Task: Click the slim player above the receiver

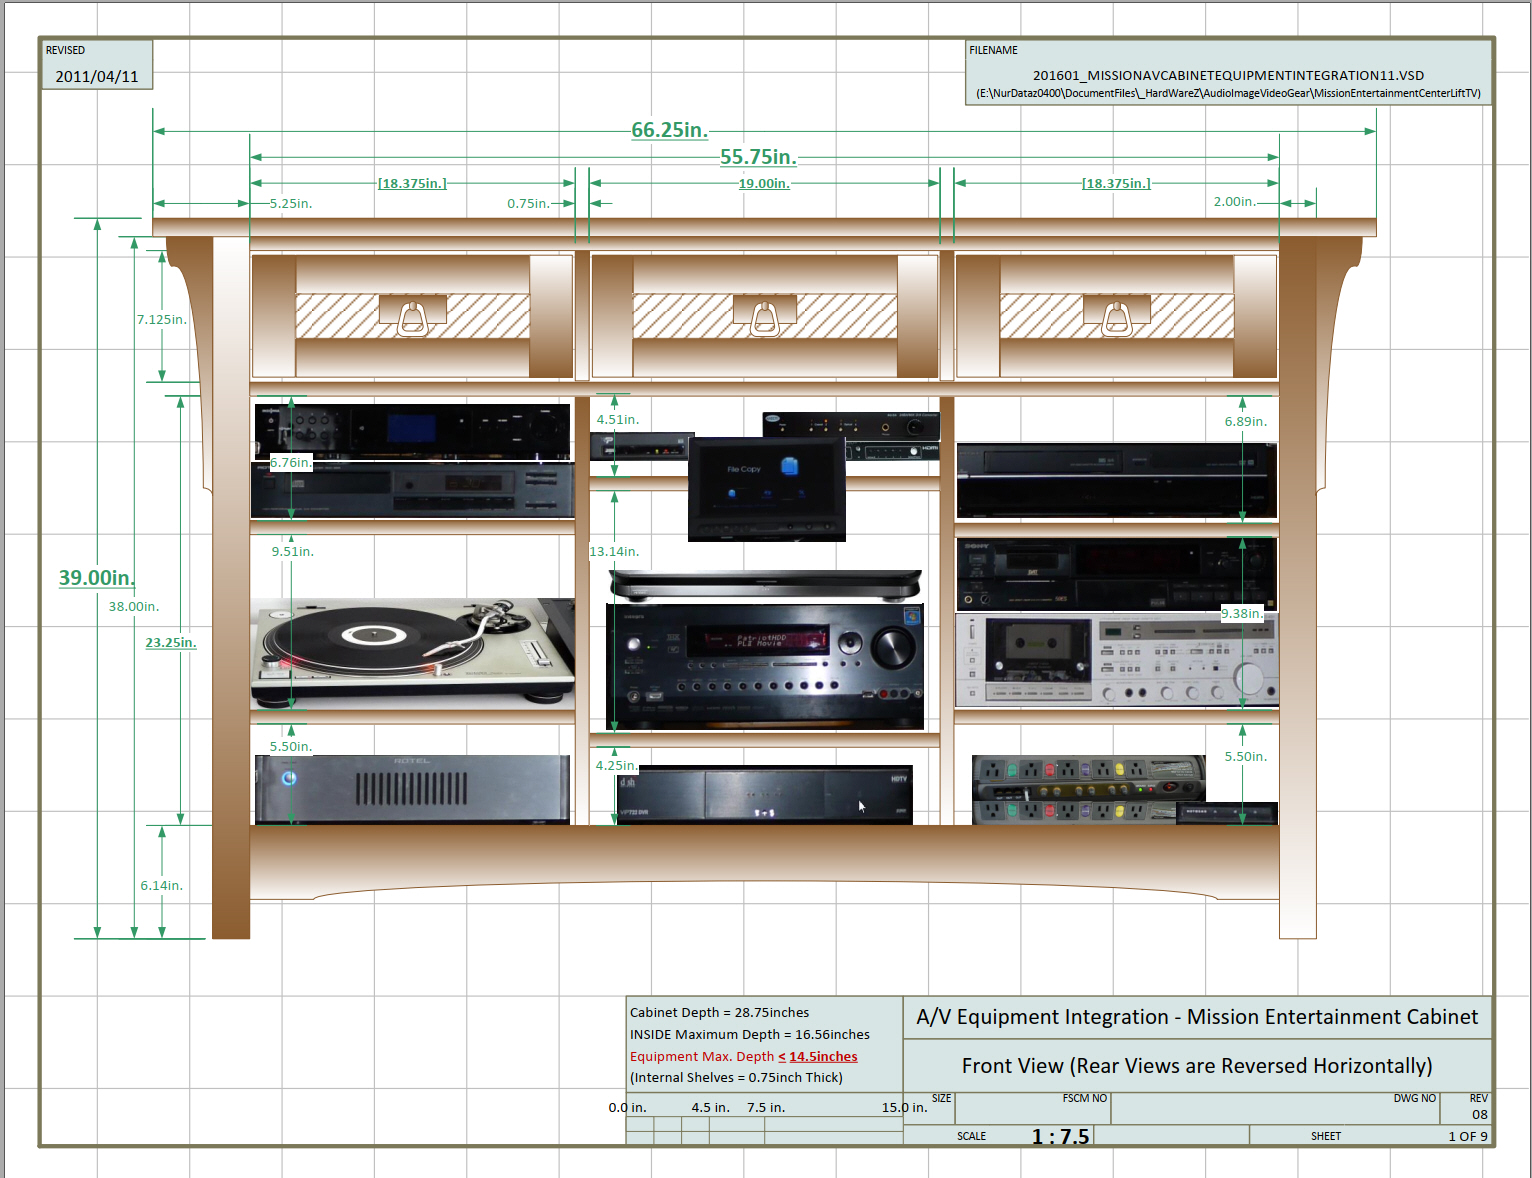Action: [765, 585]
